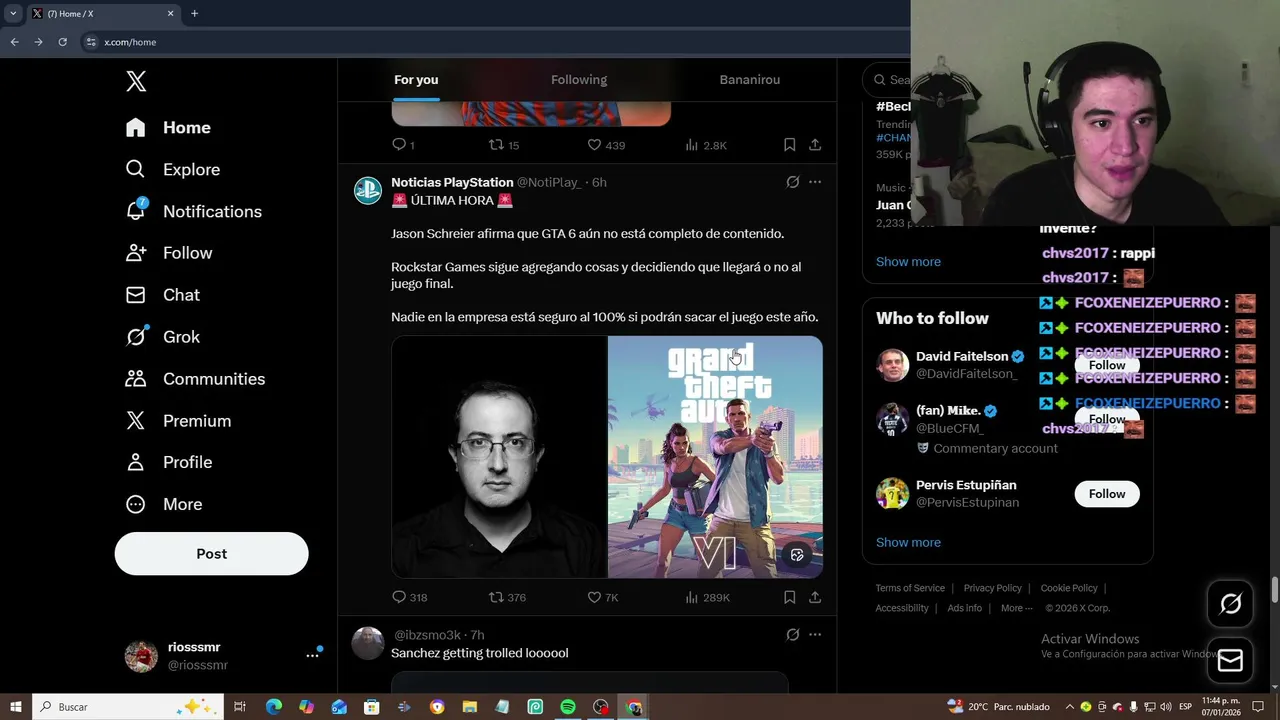Image resolution: width=1280 pixels, height=720 pixels.
Task: Open more options on Noticias PlayStation post
Action: [815, 182]
